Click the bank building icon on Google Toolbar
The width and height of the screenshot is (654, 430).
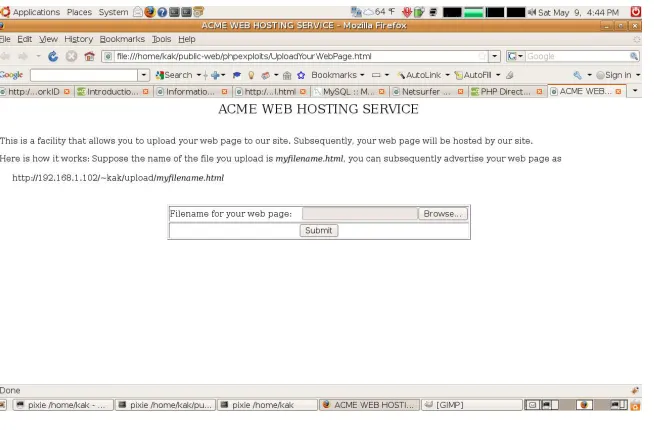tap(287, 75)
